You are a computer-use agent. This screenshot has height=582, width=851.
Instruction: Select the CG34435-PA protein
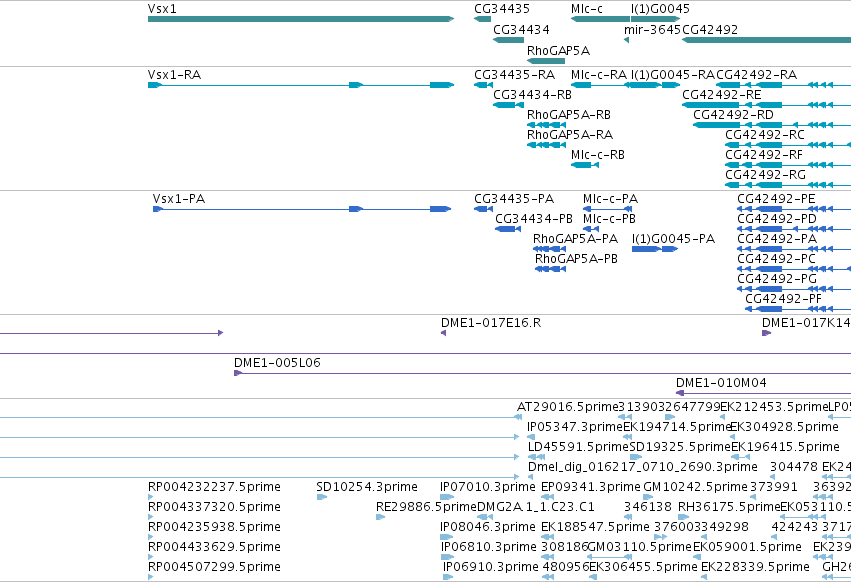pos(483,209)
